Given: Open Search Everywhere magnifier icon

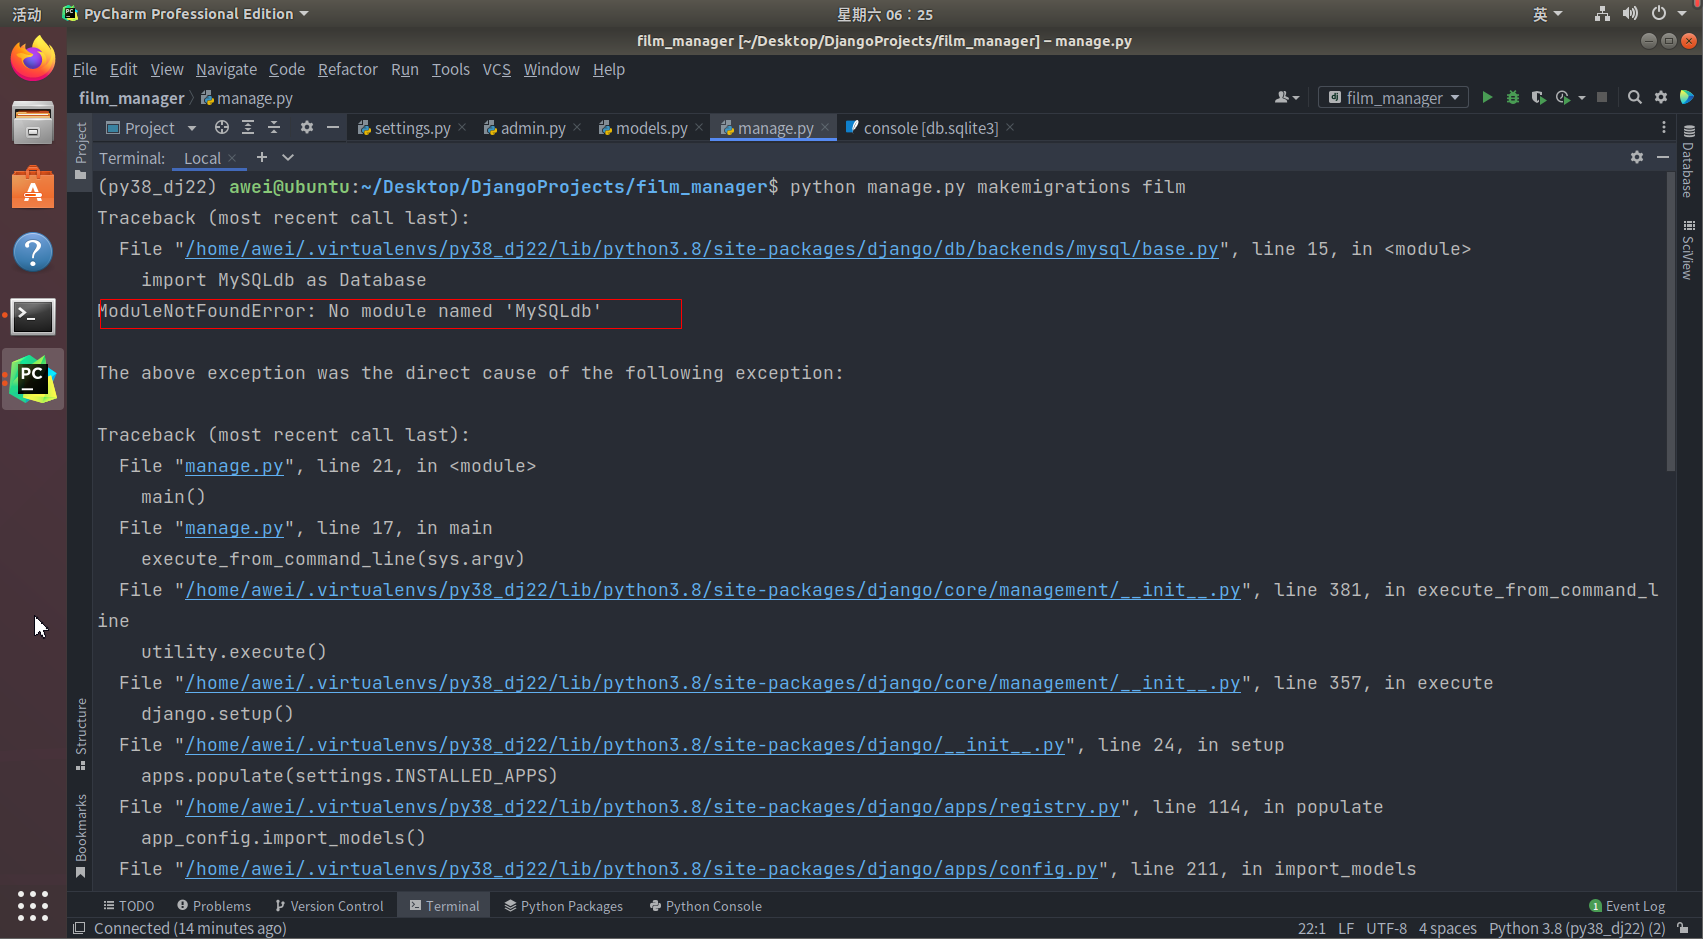Looking at the screenshot, I should point(1635,97).
